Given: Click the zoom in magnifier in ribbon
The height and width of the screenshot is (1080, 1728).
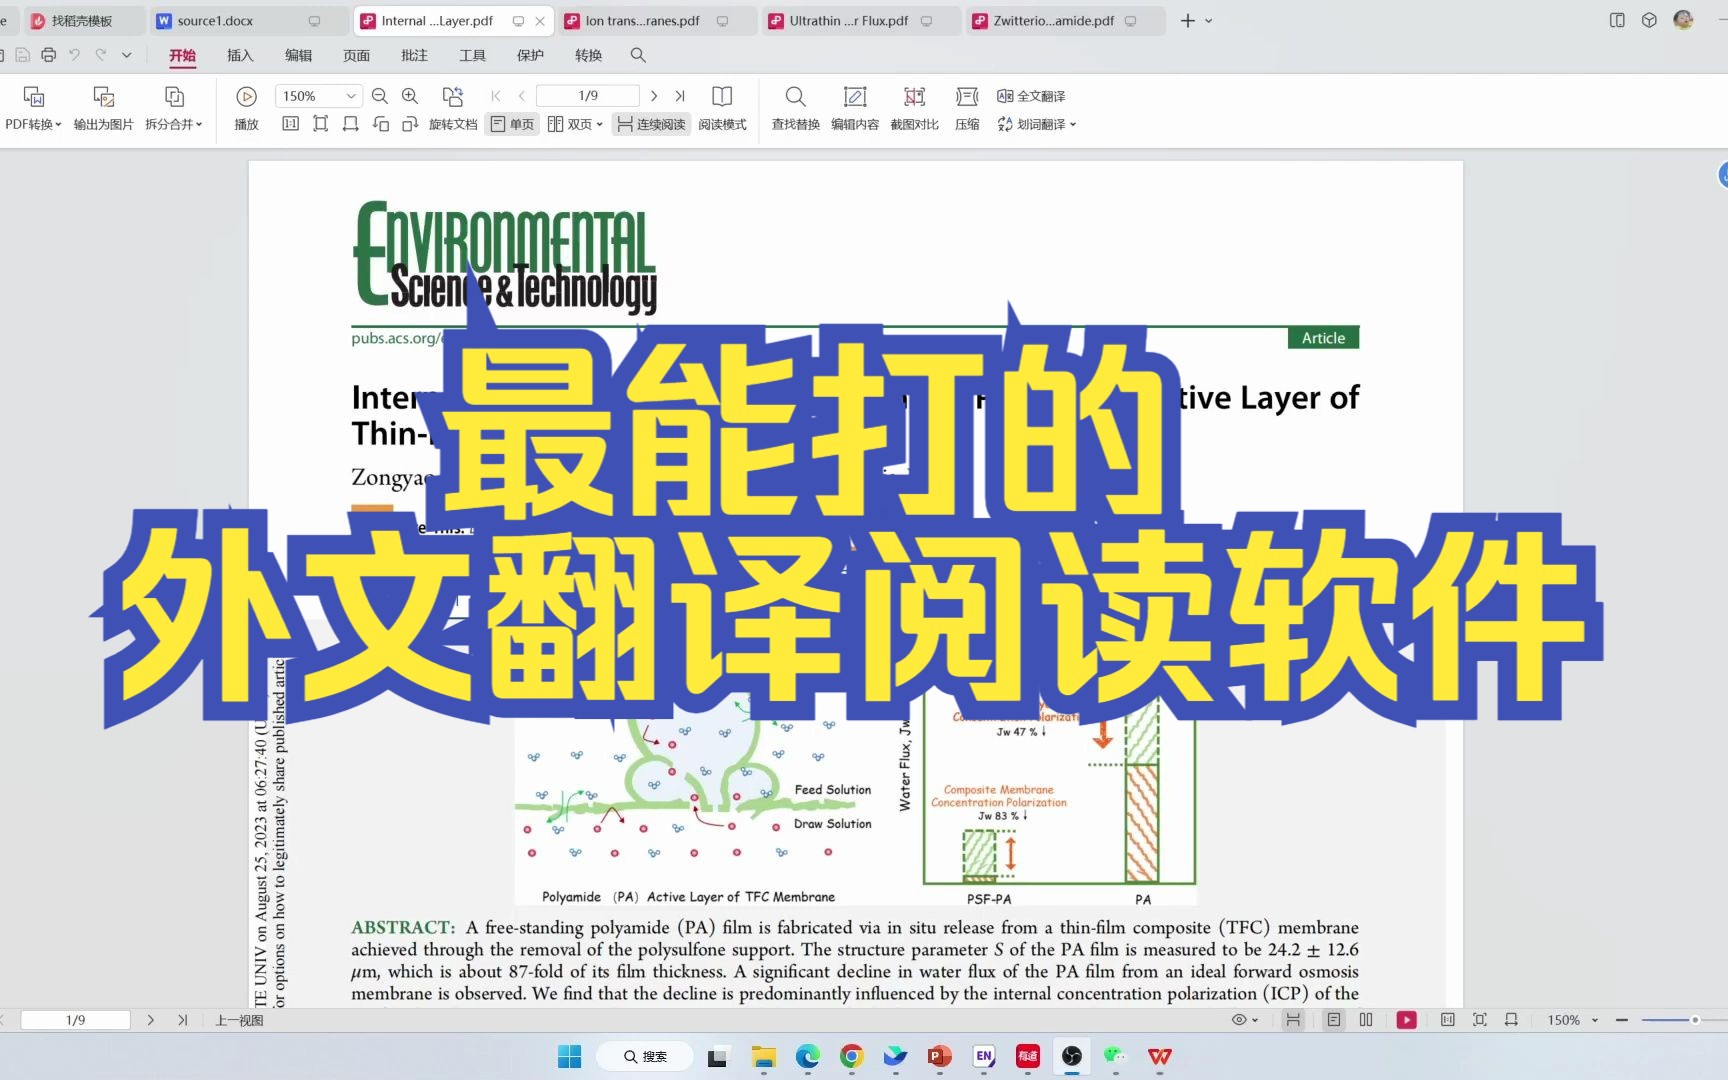Looking at the screenshot, I should pyautogui.click(x=410, y=96).
